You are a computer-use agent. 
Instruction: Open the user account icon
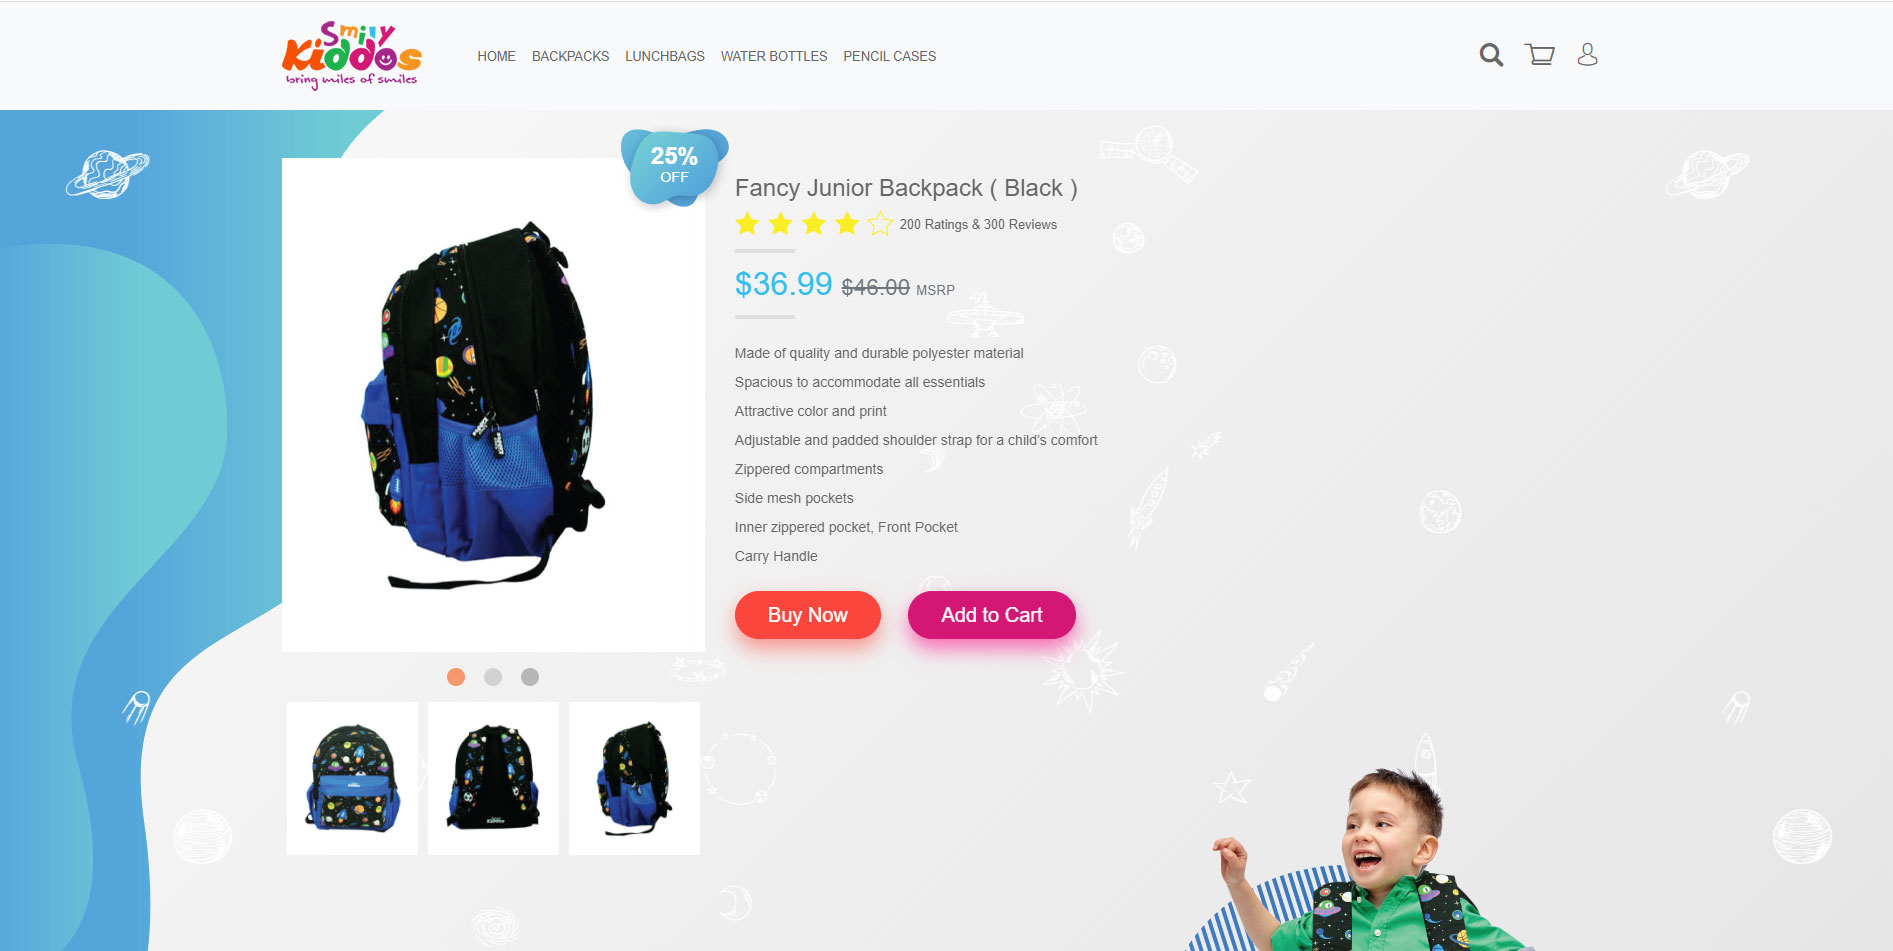pyautogui.click(x=1587, y=54)
